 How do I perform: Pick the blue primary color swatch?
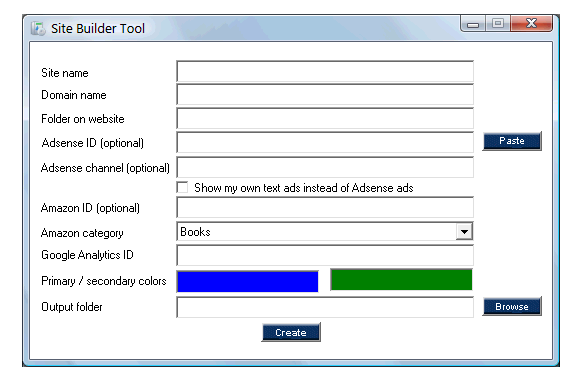(x=248, y=281)
